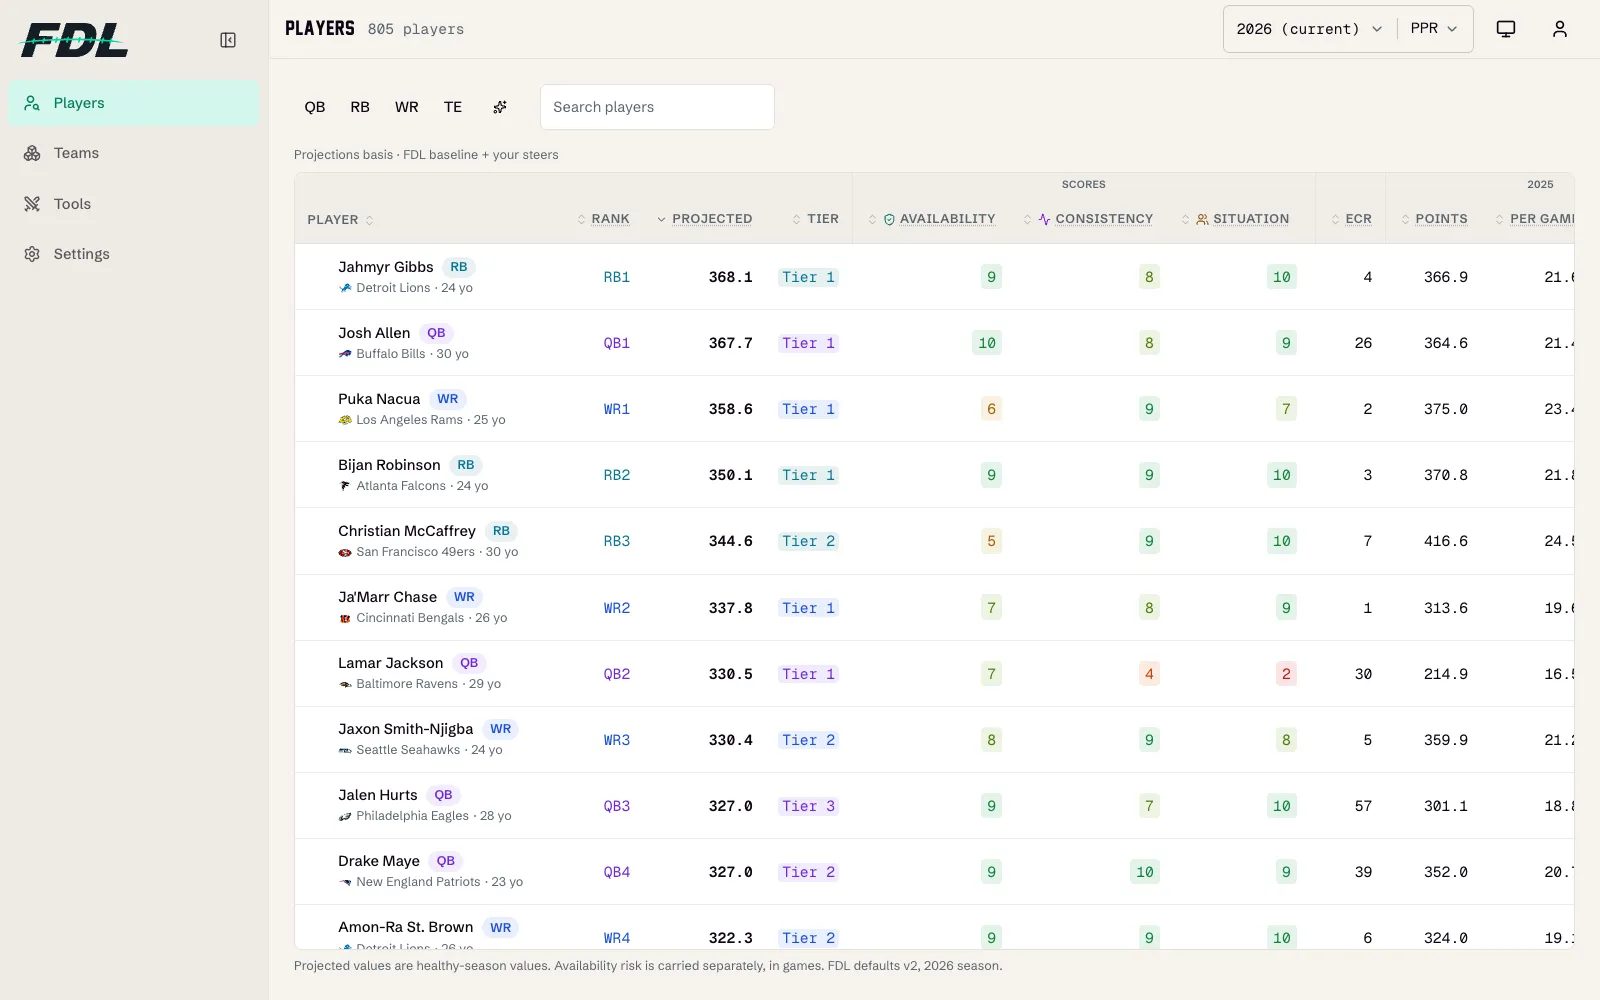Click the 'Projections basis' note text
Screen dimensions: 1600x1000
426,155
